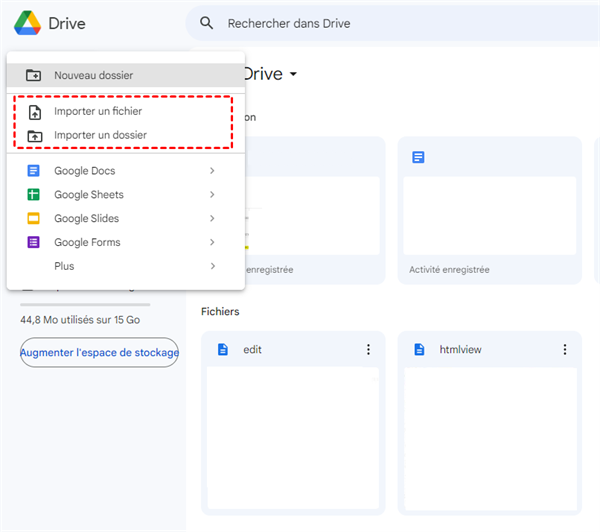This screenshot has width=600, height=532.
Task: Click the storage usage progress bar
Action: click(x=85, y=304)
